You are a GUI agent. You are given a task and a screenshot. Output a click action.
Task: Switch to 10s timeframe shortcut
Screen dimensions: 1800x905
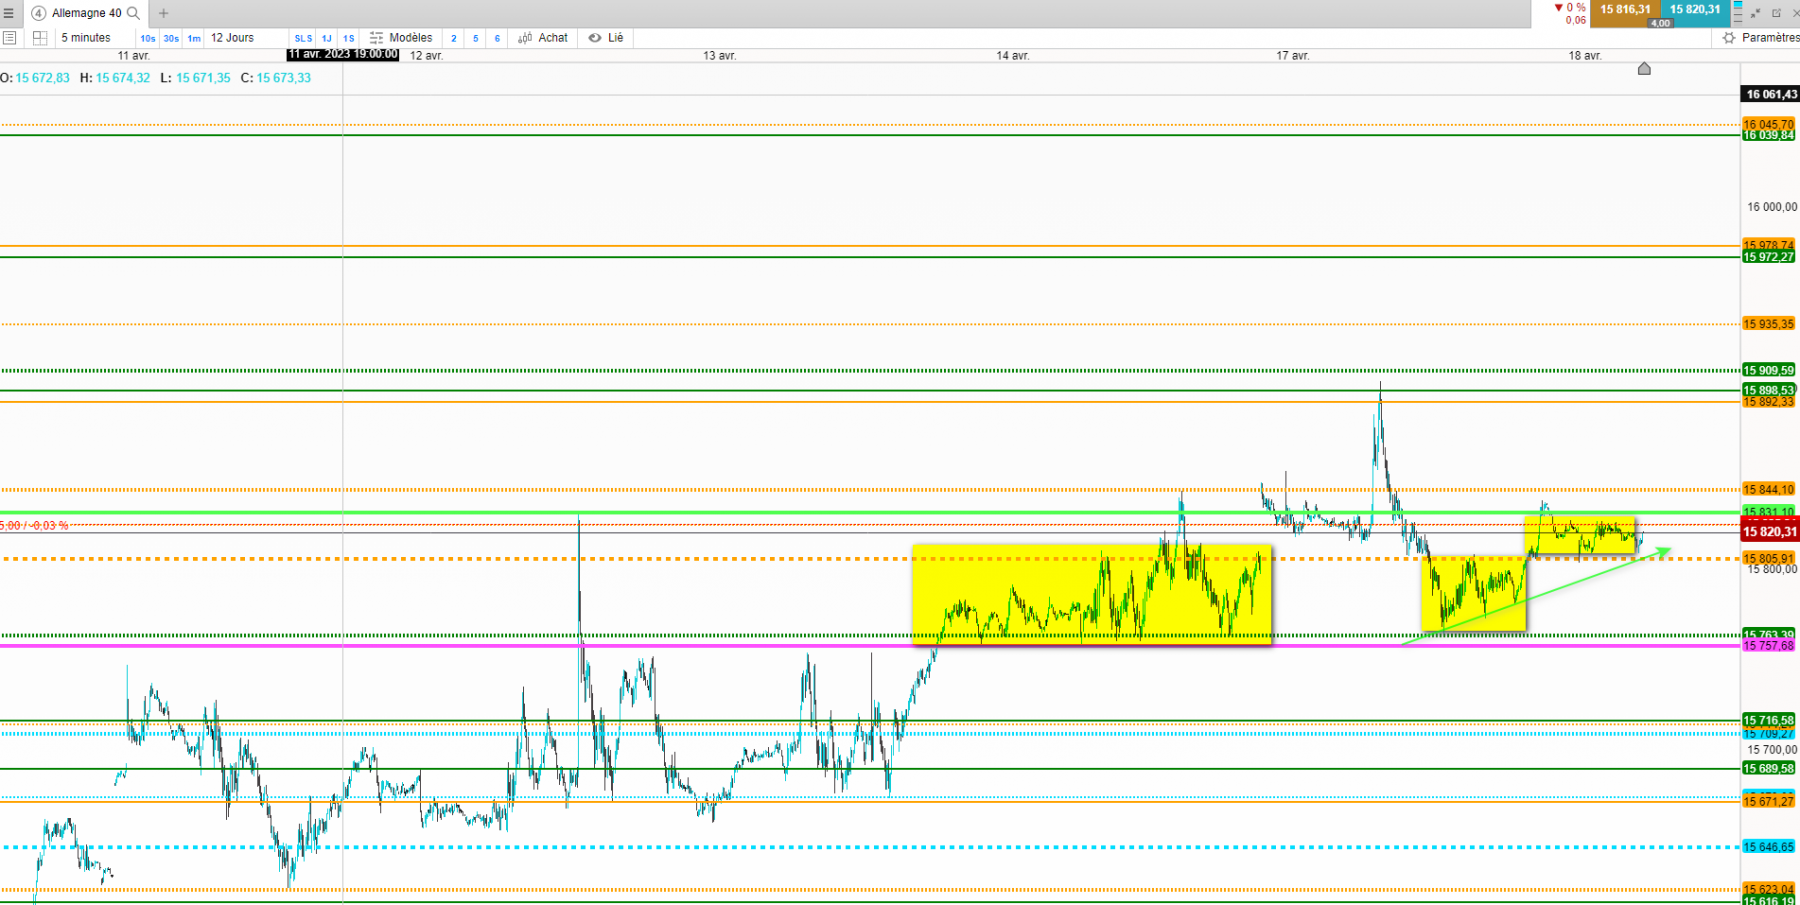(148, 38)
